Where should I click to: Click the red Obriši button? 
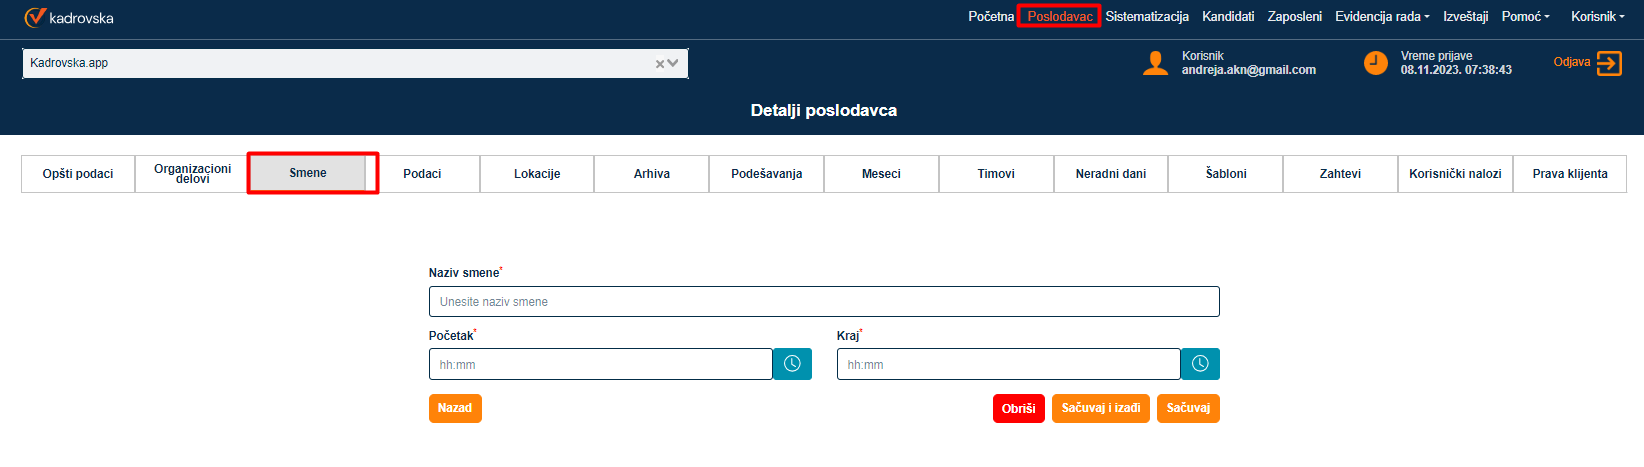click(1018, 408)
